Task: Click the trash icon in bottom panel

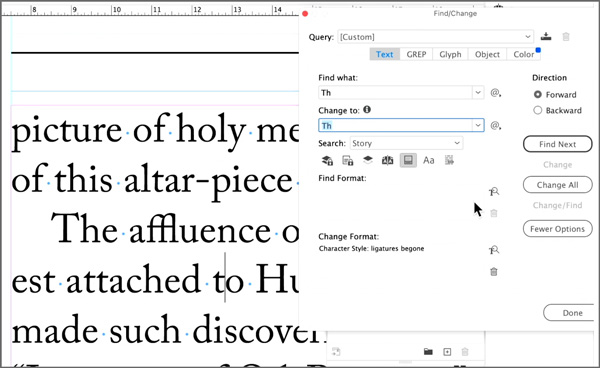Action: pyautogui.click(x=465, y=352)
